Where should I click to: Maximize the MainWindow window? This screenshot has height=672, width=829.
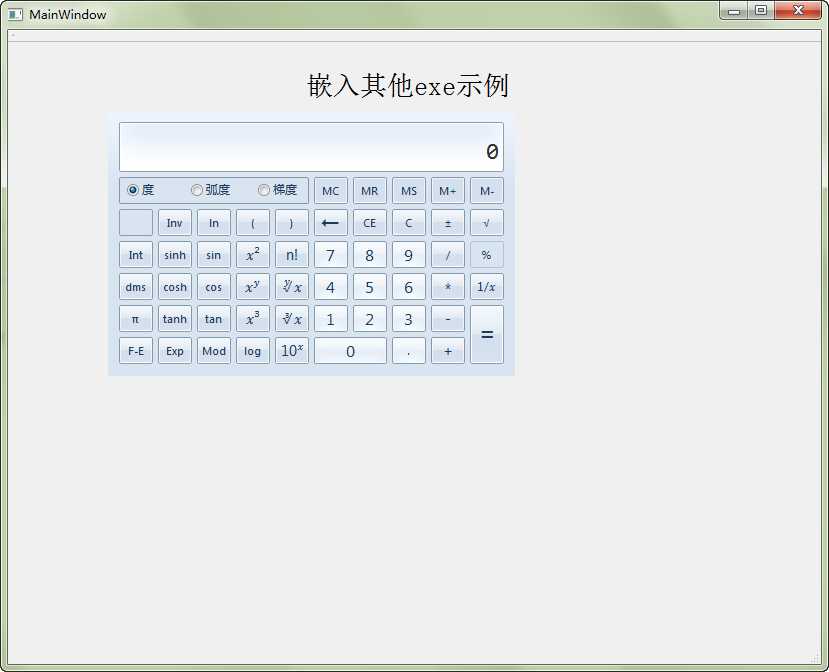tap(761, 11)
